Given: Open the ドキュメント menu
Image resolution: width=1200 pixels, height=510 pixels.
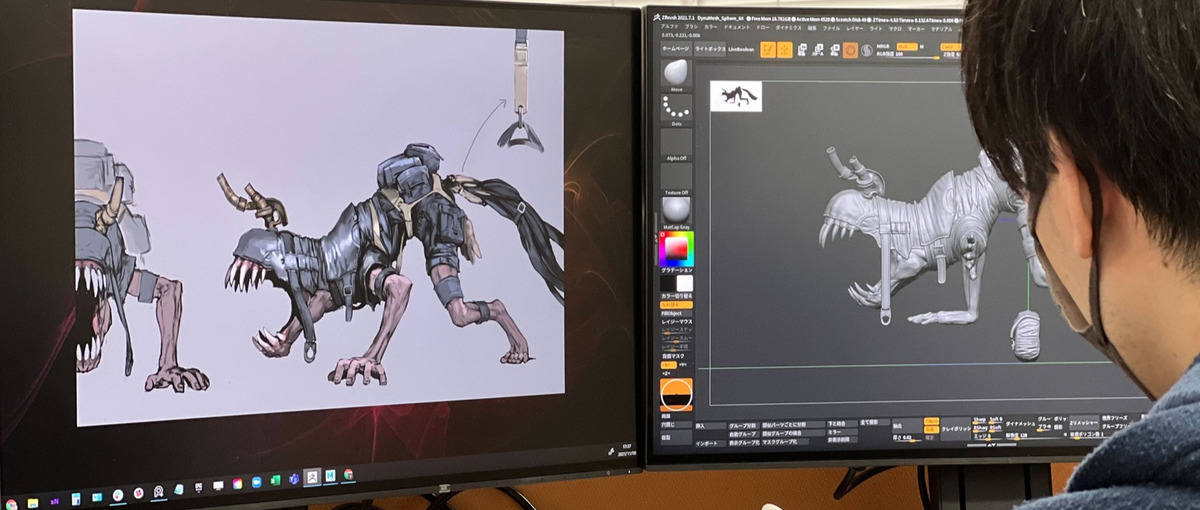Looking at the screenshot, I should coord(737,27).
